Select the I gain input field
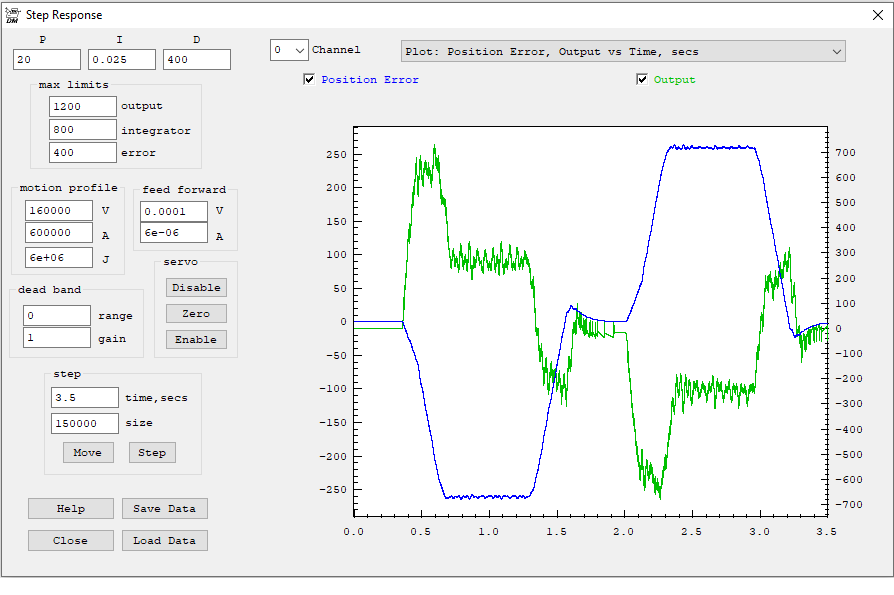 (122, 60)
